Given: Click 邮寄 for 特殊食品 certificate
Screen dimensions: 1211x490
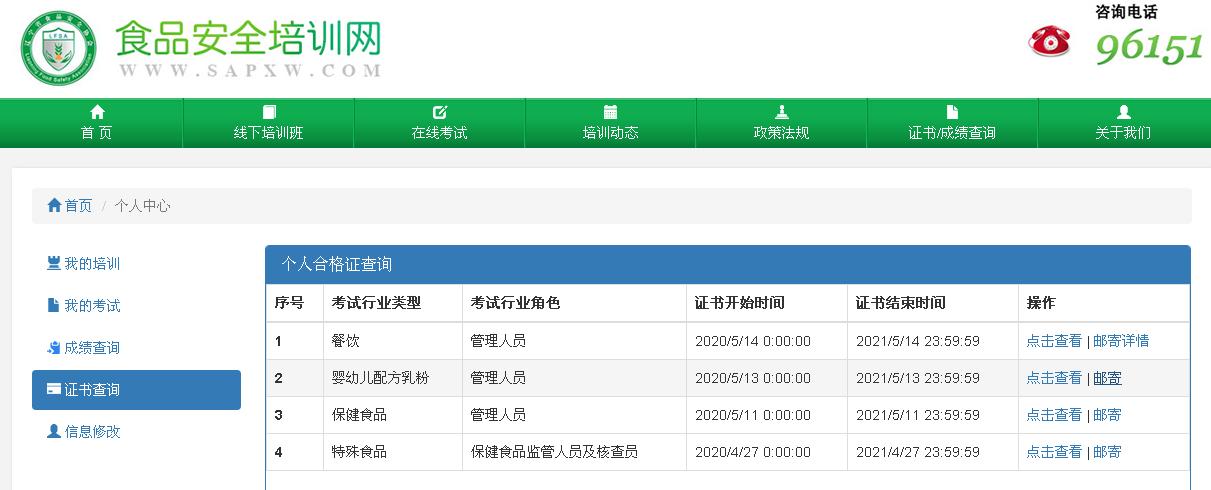Looking at the screenshot, I should pyautogui.click(x=1107, y=452).
